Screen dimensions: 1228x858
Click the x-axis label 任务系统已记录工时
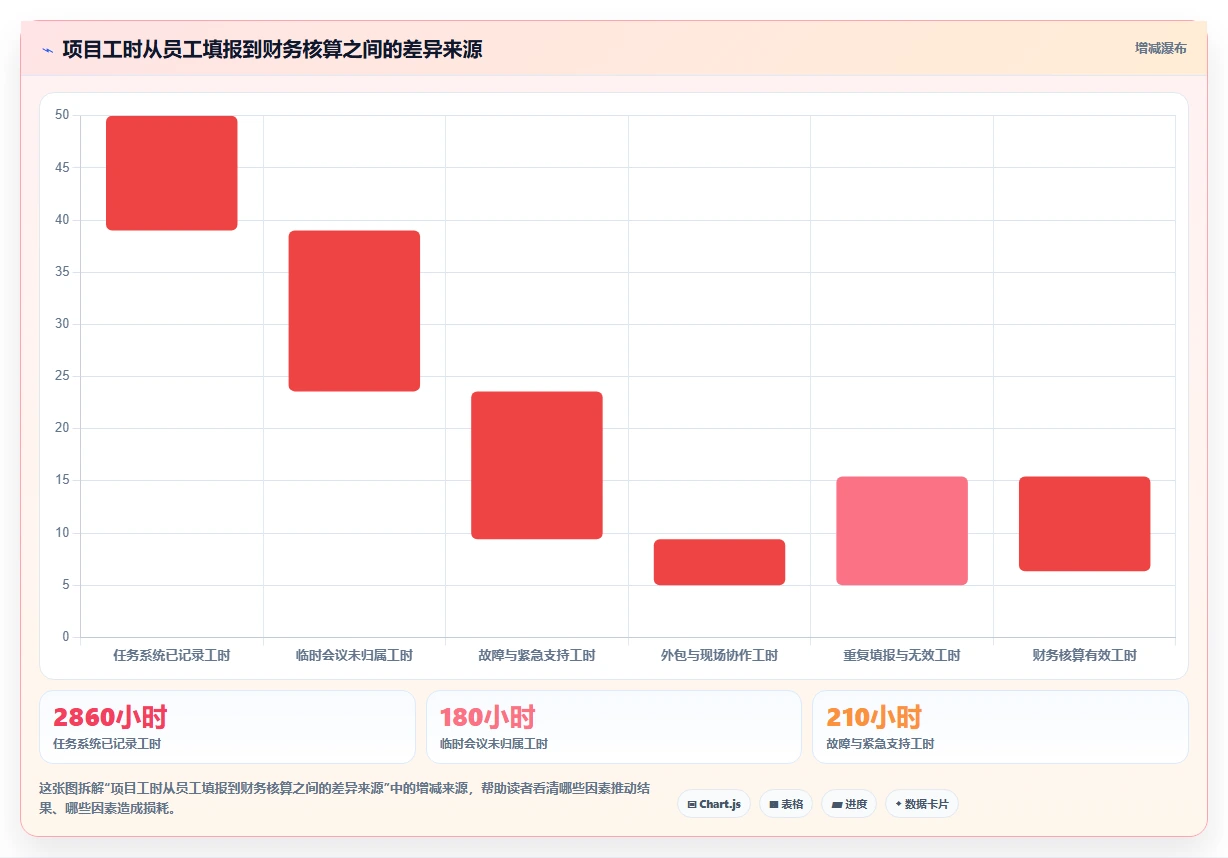[172, 656]
